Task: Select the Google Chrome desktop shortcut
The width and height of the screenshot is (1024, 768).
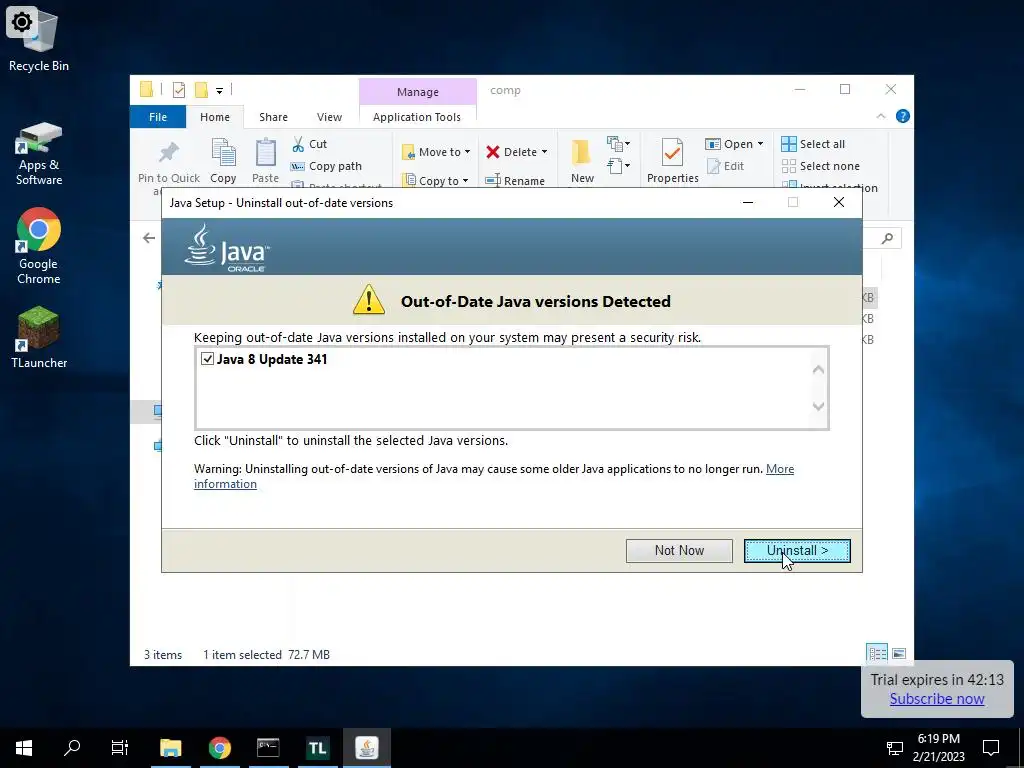Action: pos(39,246)
